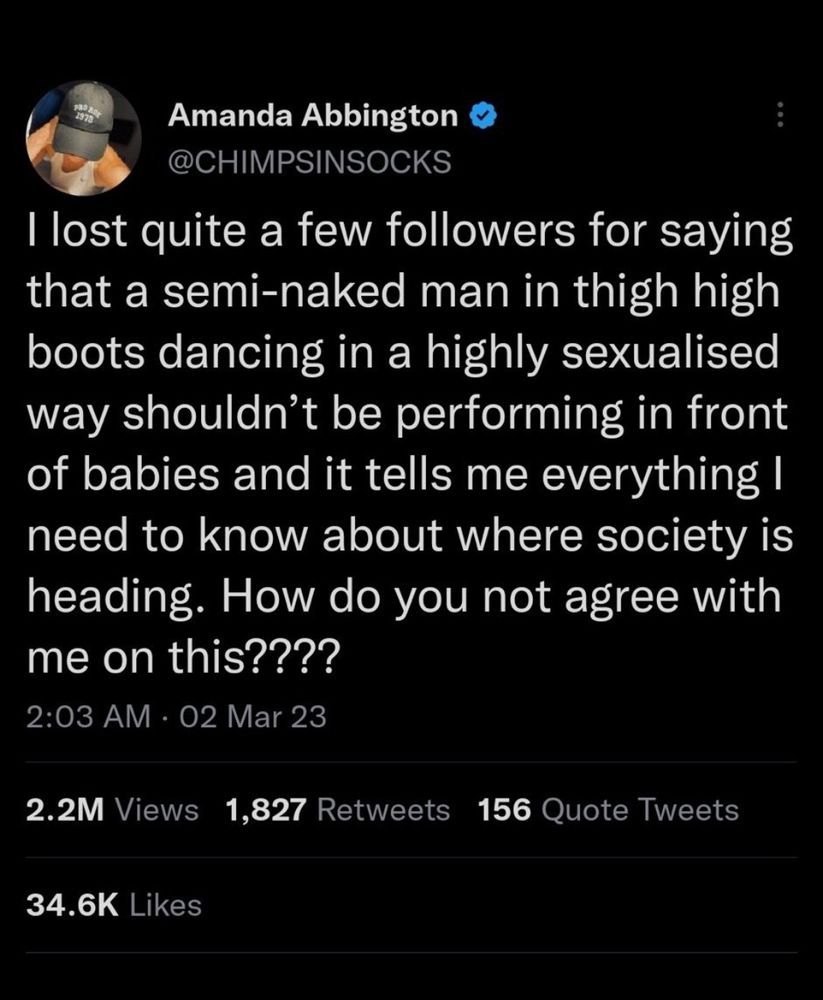The height and width of the screenshot is (1000, 823).
Task: Open the Quote Tweets list label
Action: 639,810
